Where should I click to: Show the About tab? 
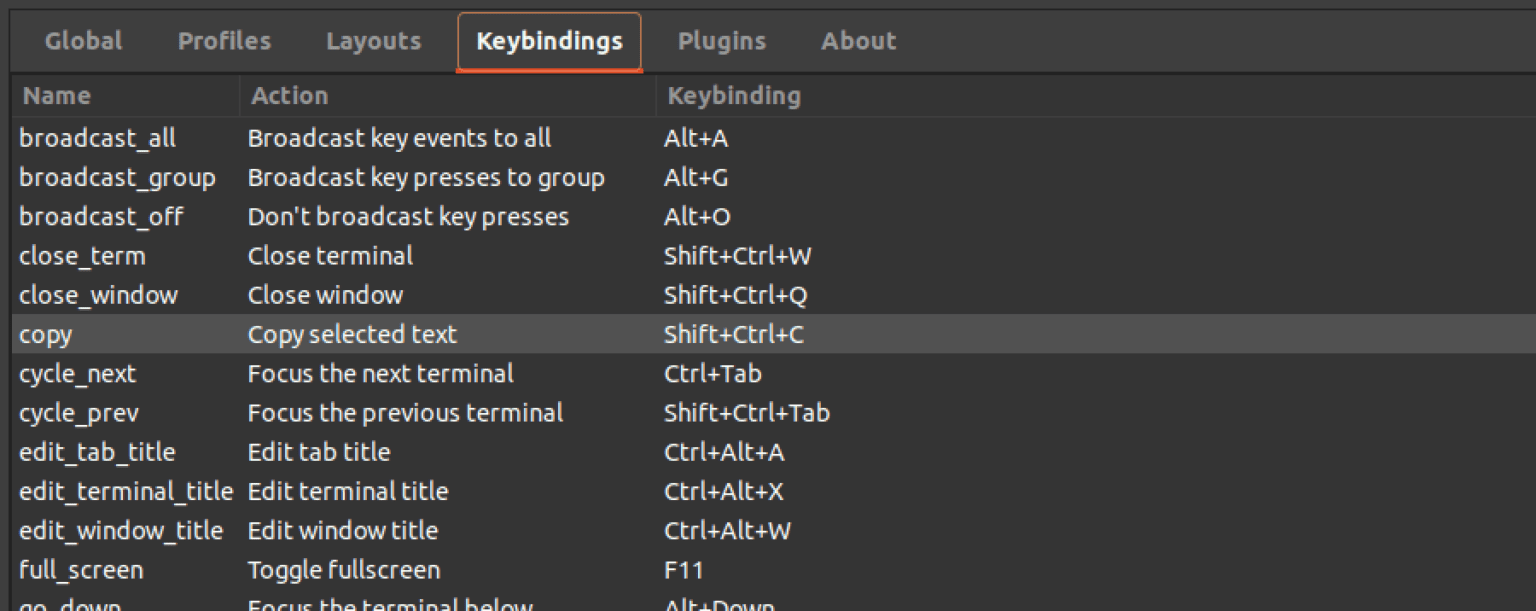(x=858, y=41)
